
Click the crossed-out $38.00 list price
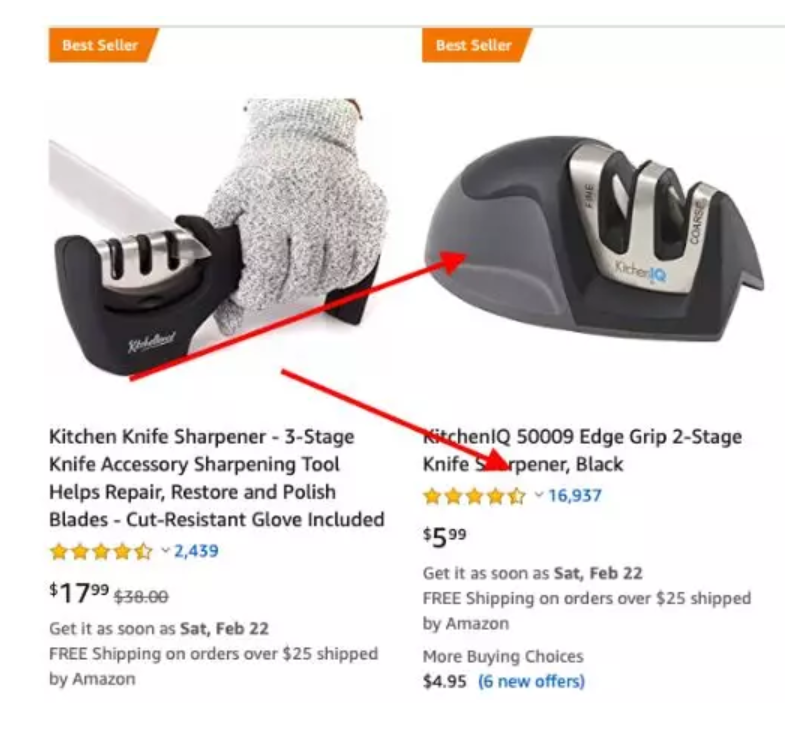(140, 596)
